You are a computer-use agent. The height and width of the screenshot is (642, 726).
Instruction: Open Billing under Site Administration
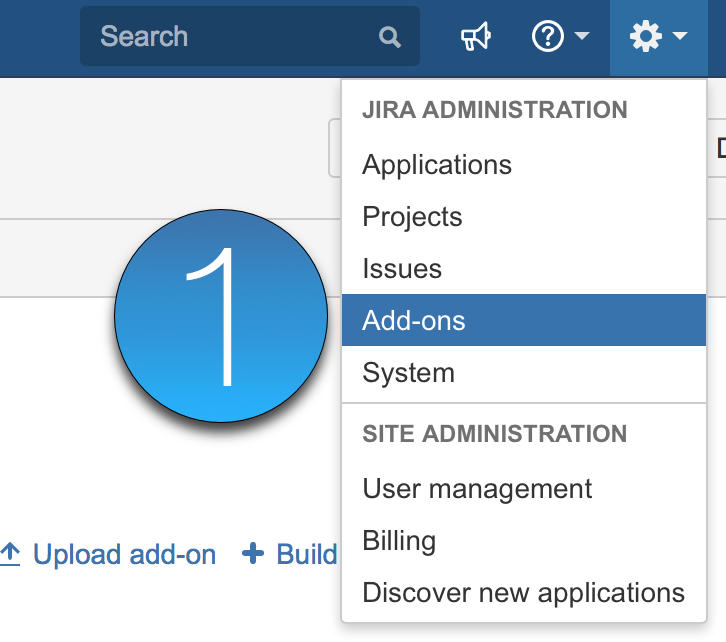(399, 541)
